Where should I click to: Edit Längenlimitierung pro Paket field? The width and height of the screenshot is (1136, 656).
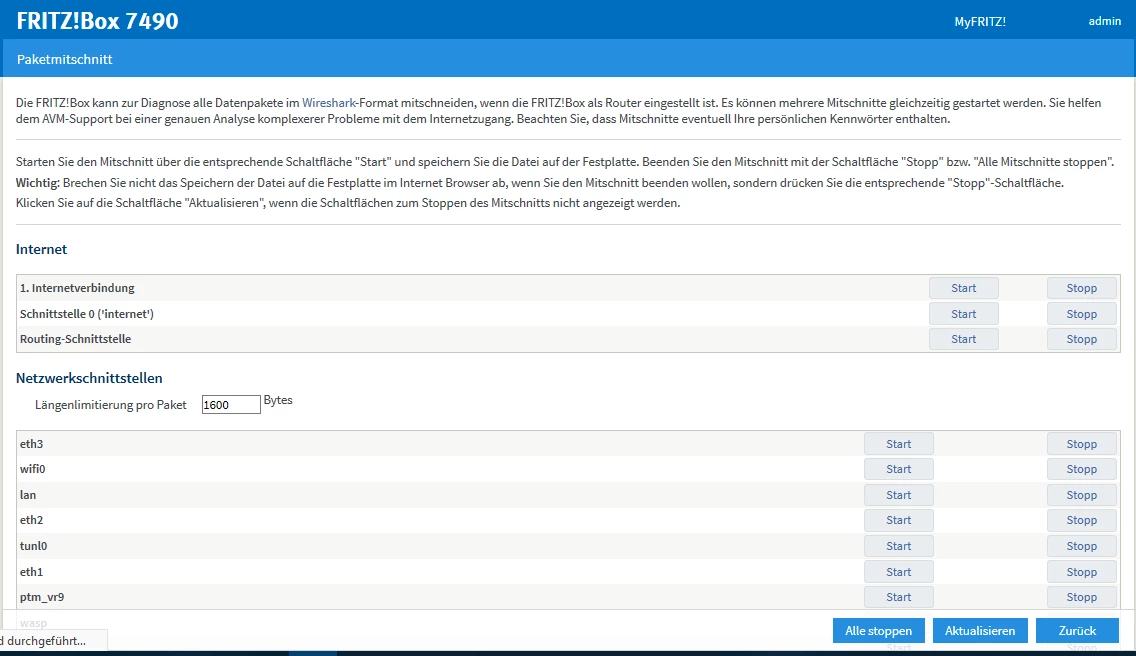pos(231,404)
